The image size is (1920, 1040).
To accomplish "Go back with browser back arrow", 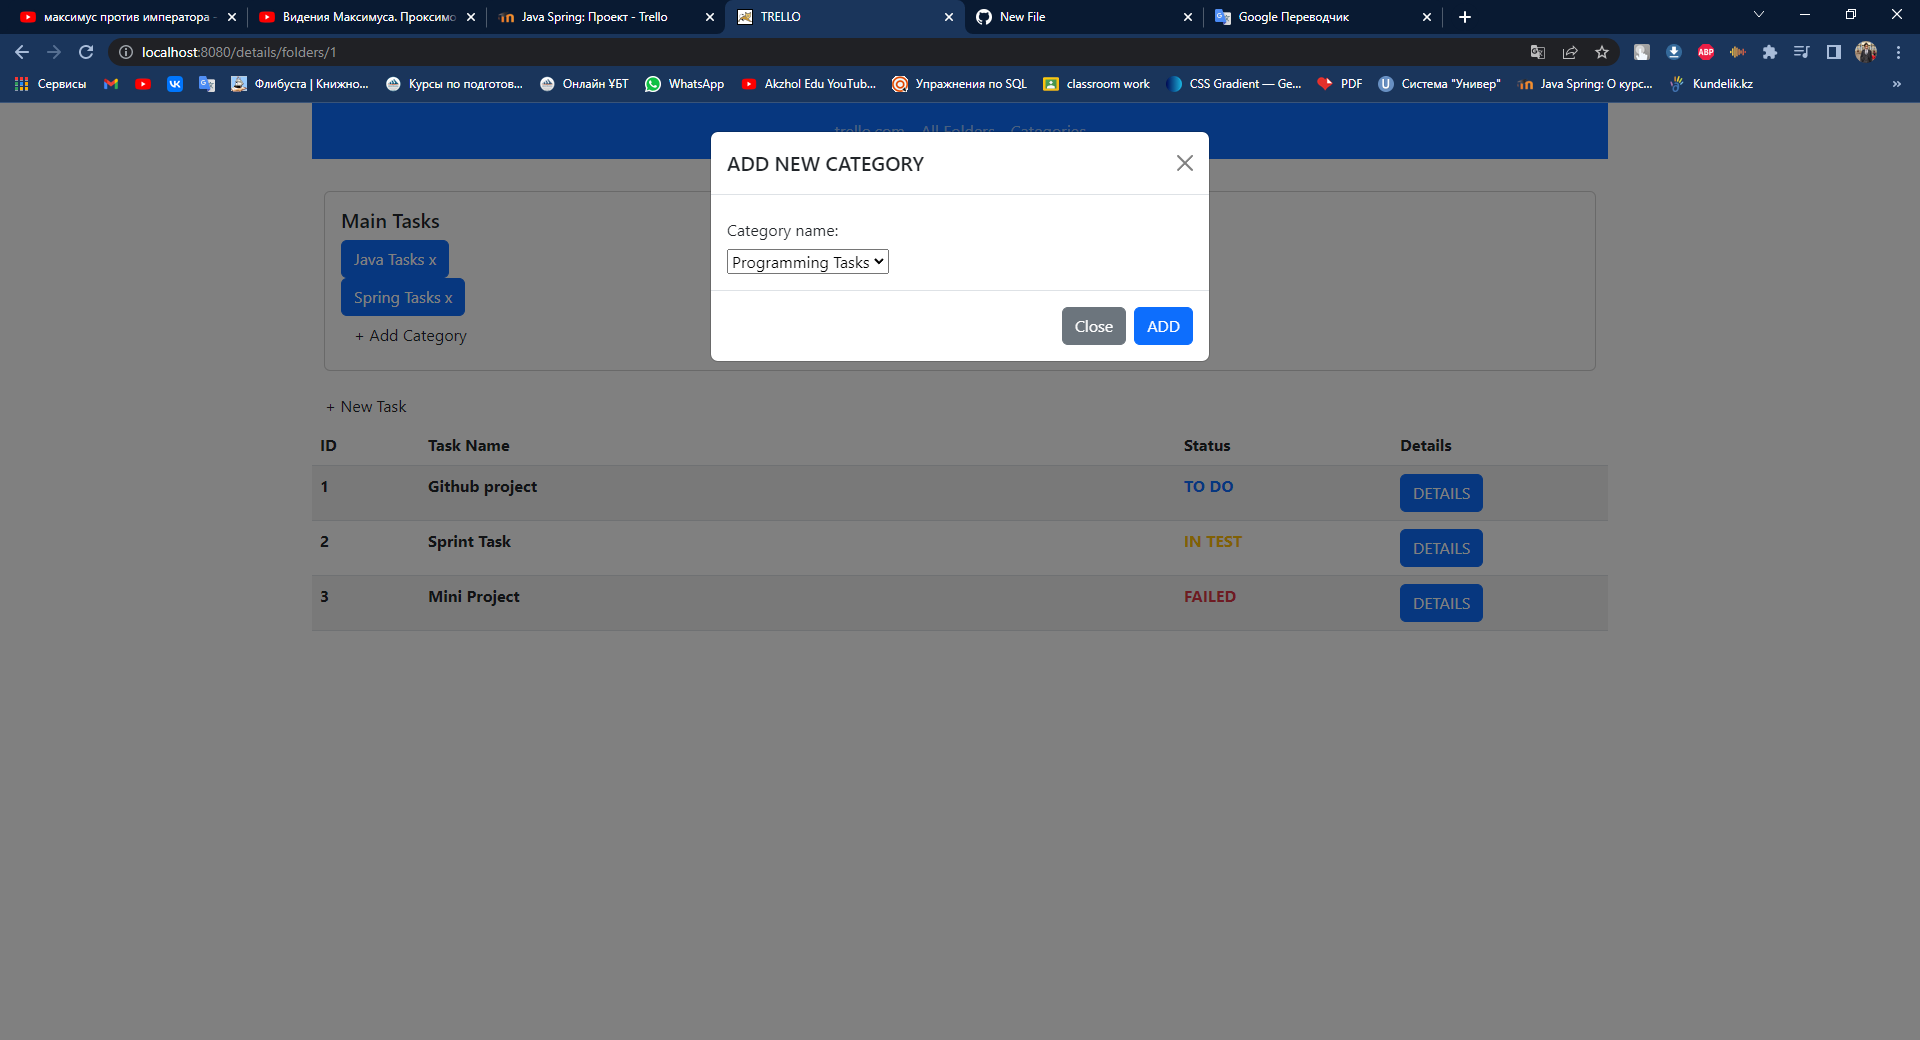I will 22,52.
